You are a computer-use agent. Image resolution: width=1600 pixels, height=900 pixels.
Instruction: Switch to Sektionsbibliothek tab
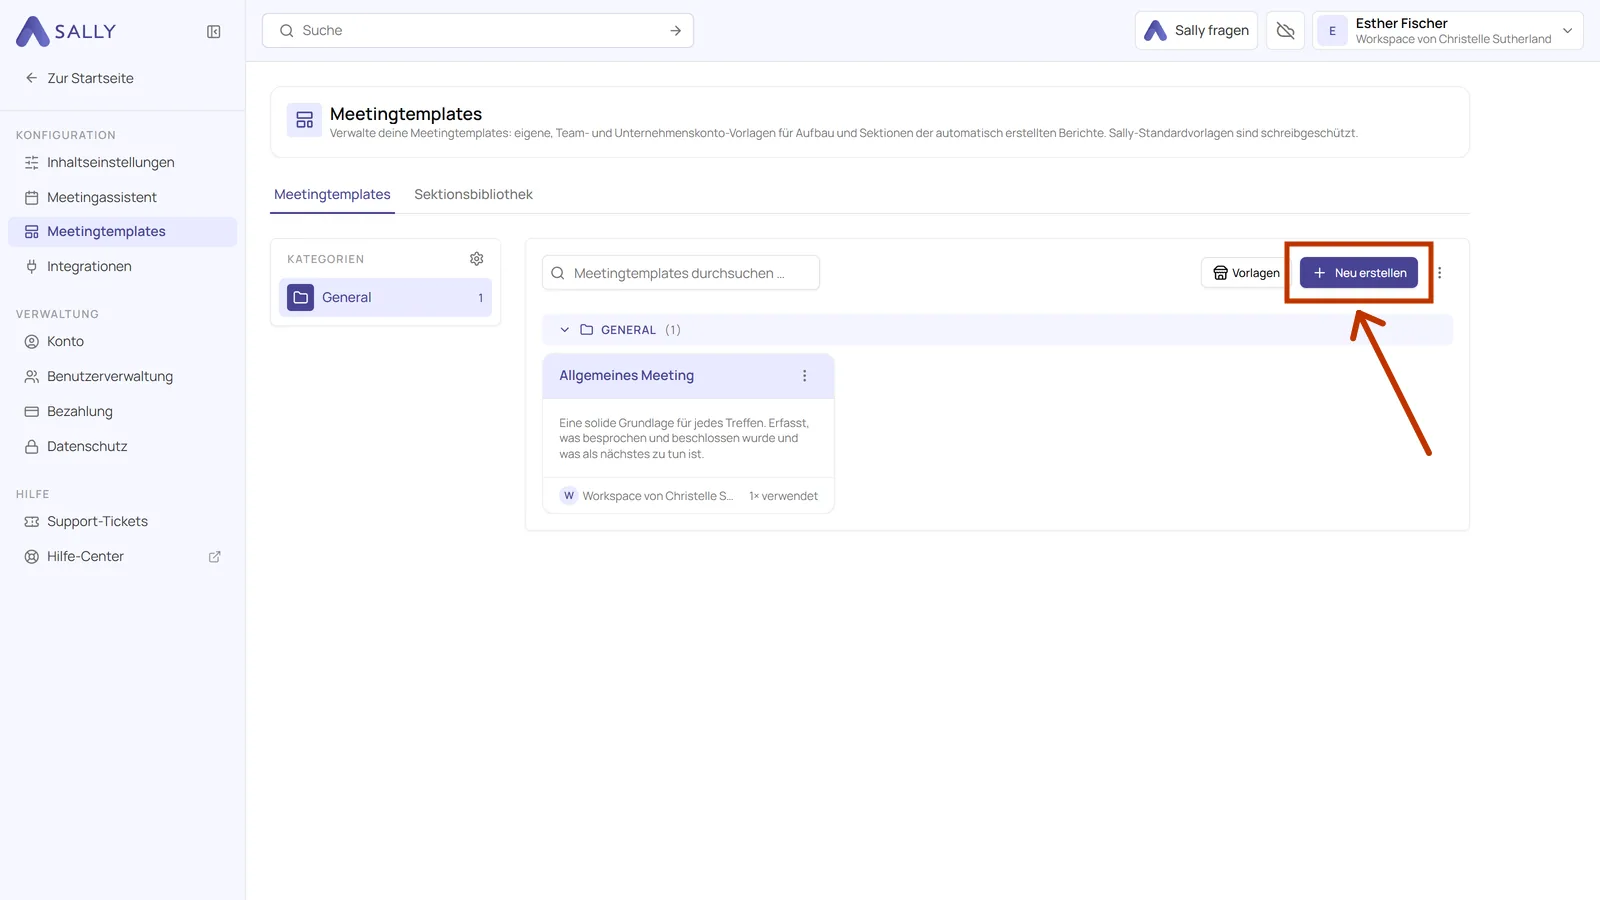[473, 194]
